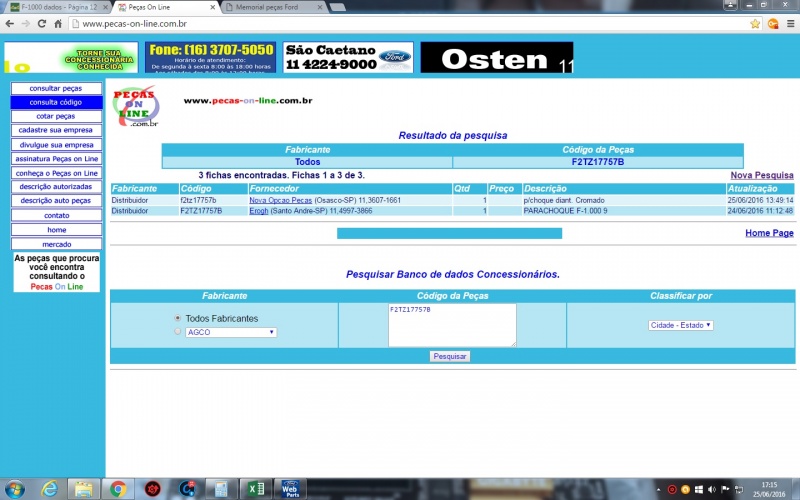Screen dimensions: 800x500
Task: Click the browser forward arrow
Action: (x=26, y=23)
